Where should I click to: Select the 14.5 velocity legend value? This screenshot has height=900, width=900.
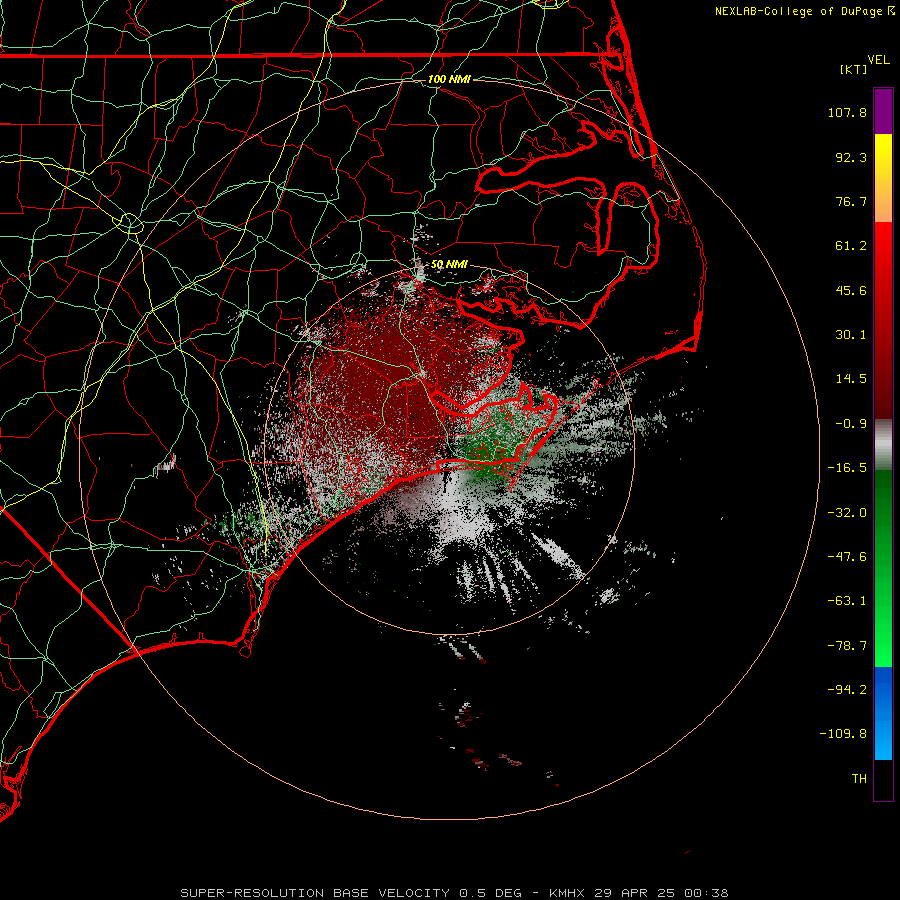(851, 379)
